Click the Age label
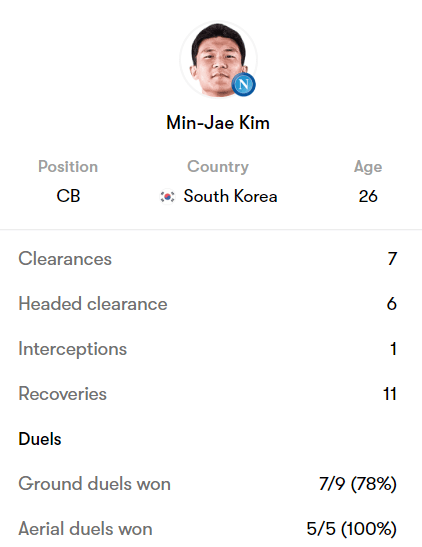 (368, 167)
